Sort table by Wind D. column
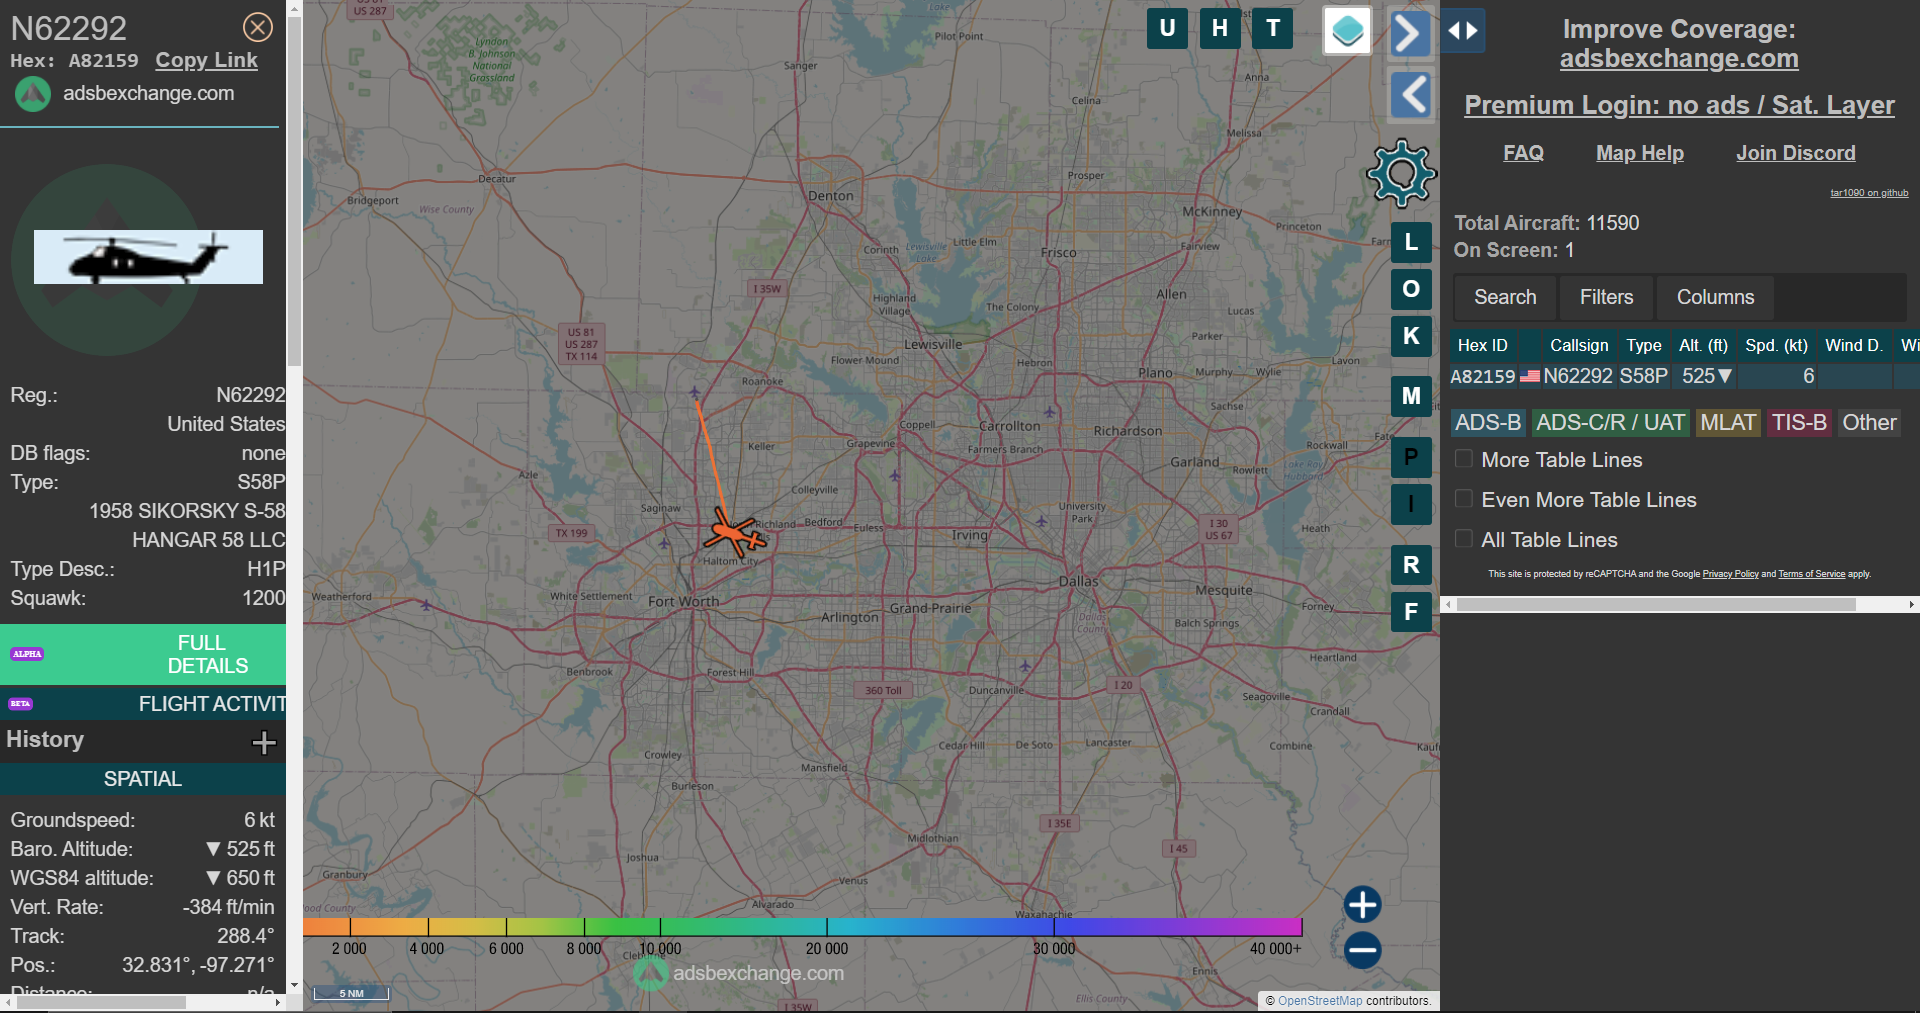This screenshot has width=1920, height=1013. coord(1854,345)
